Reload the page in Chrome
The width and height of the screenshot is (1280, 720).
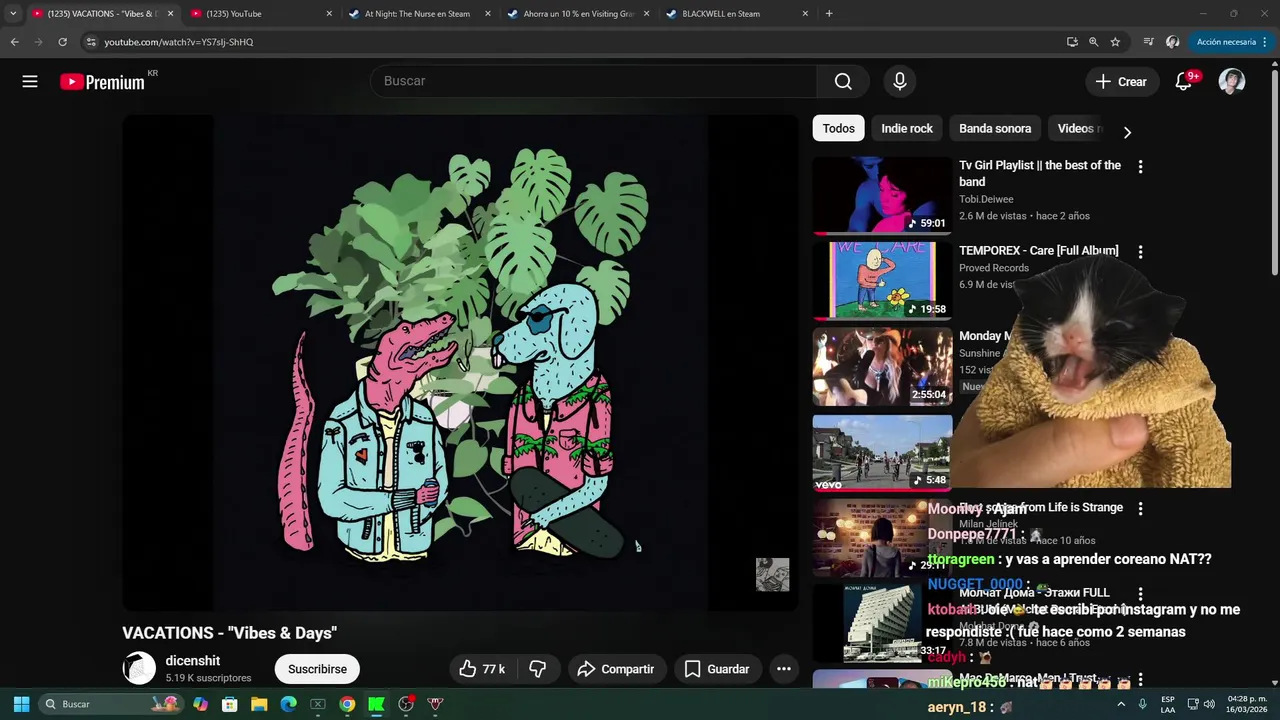[x=62, y=42]
